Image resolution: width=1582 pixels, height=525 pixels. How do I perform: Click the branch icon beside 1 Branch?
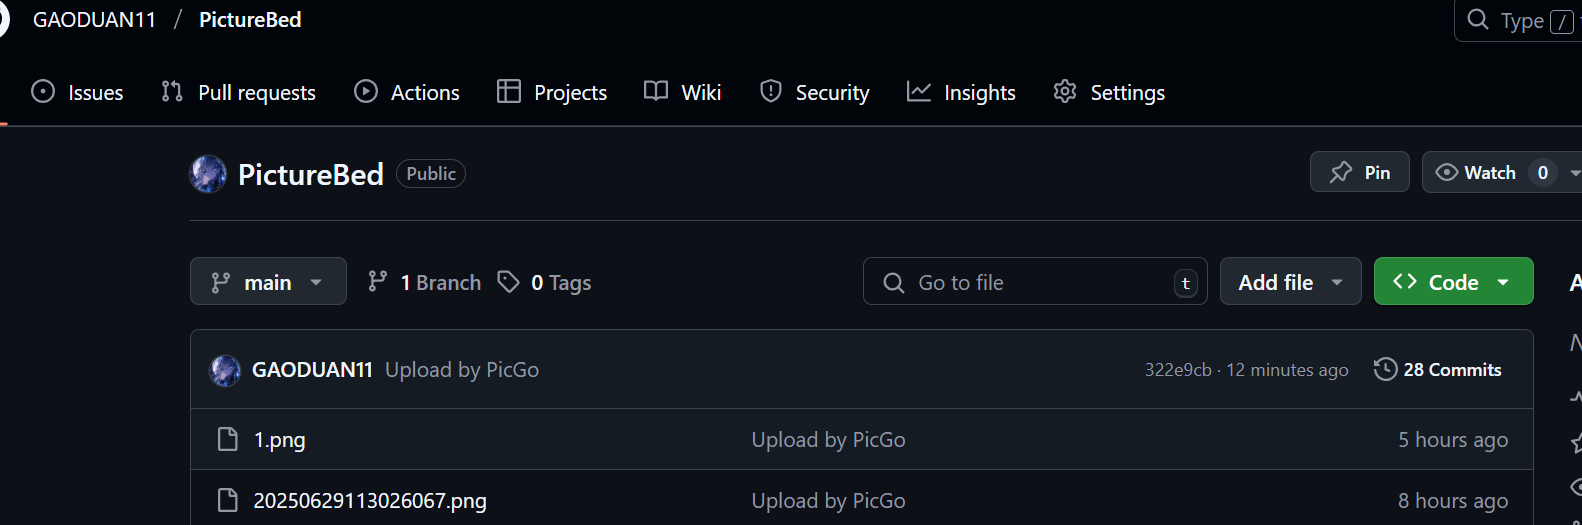click(x=377, y=282)
